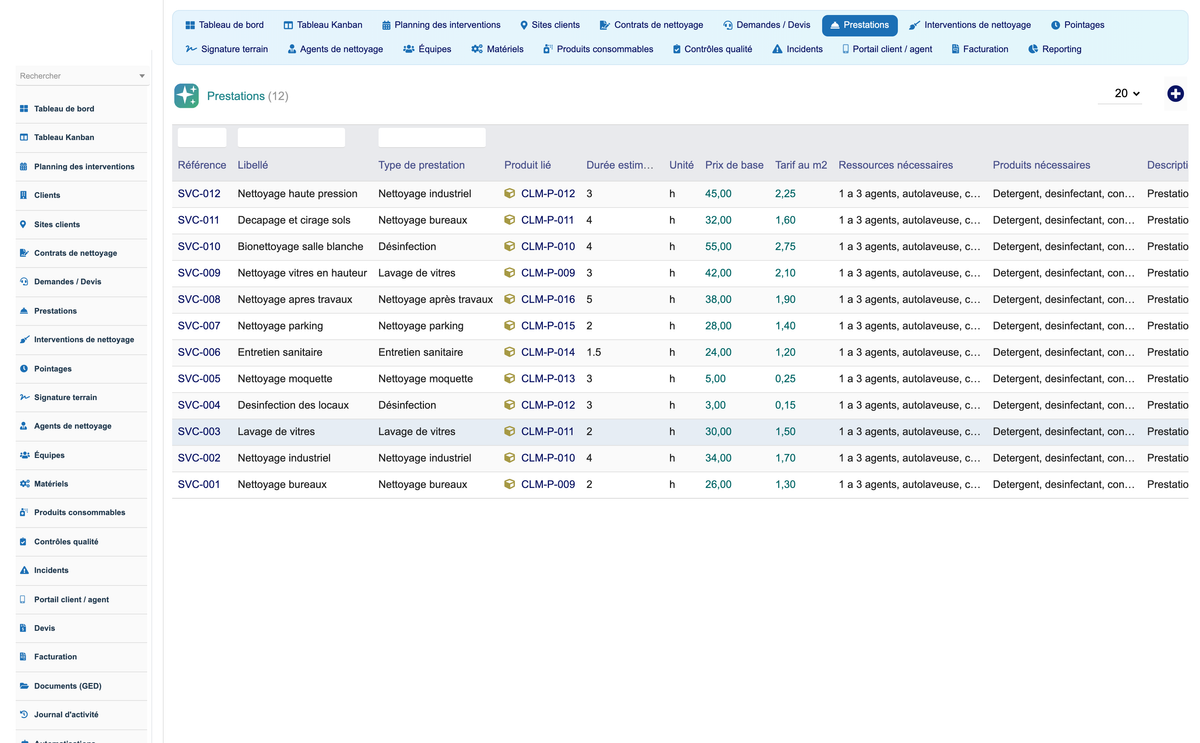Click the Journal d'activité history icon in sidebar
The width and height of the screenshot is (1200, 743).
(24, 715)
